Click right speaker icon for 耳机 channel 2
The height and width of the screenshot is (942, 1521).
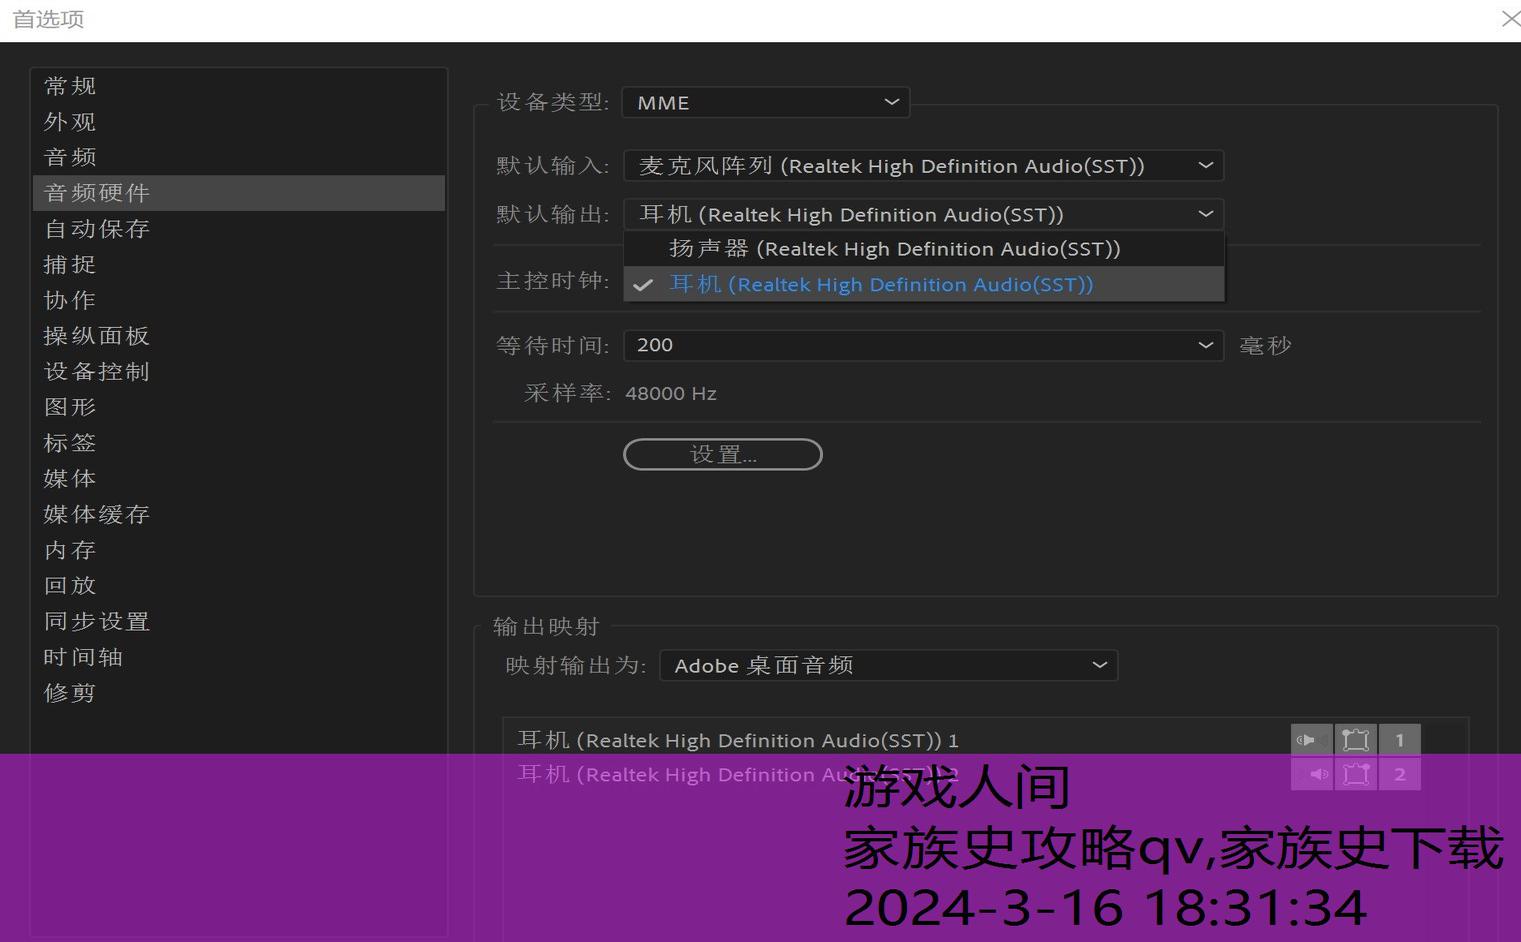pos(1311,774)
